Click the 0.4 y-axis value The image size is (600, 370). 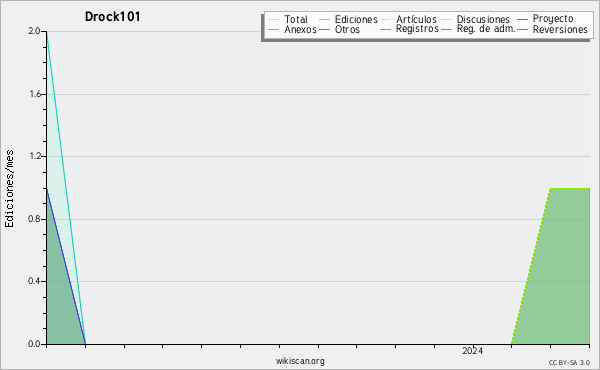coord(34,281)
